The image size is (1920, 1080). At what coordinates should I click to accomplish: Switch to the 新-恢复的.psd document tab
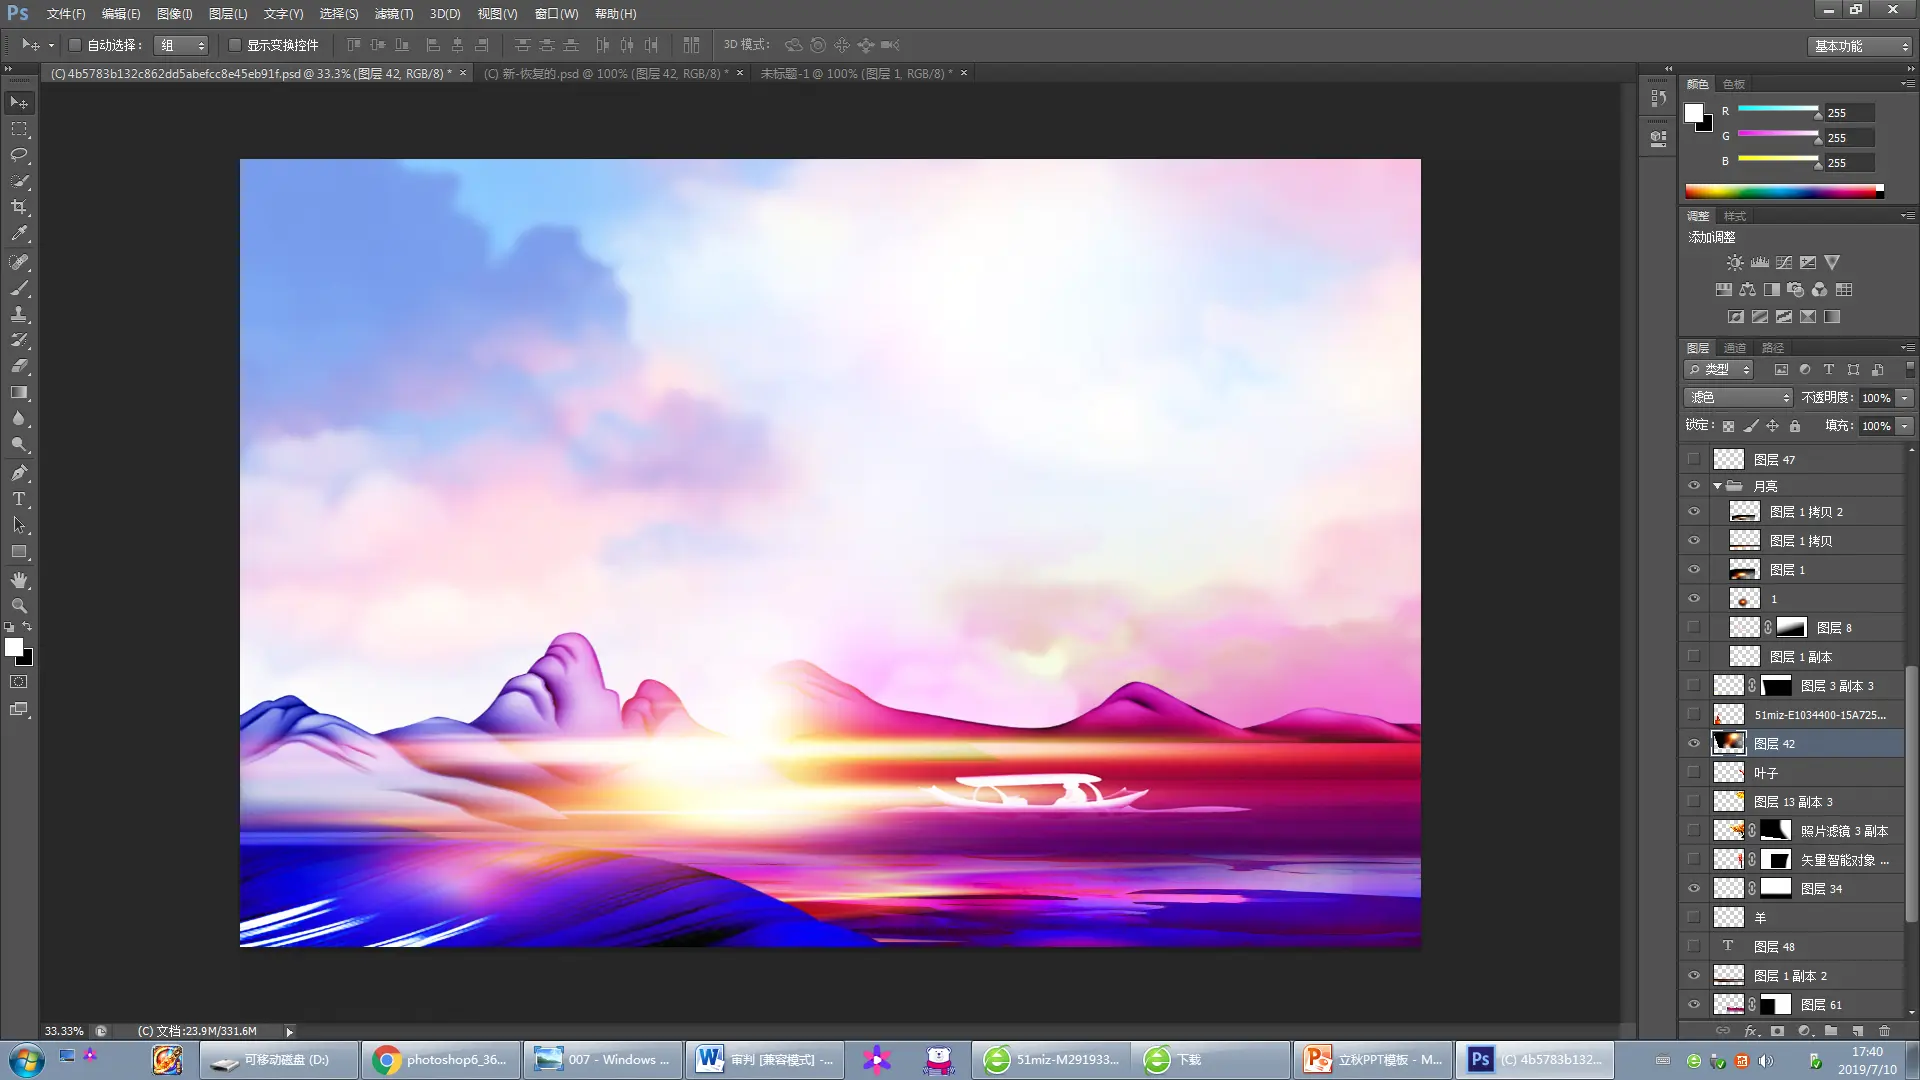coord(605,73)
